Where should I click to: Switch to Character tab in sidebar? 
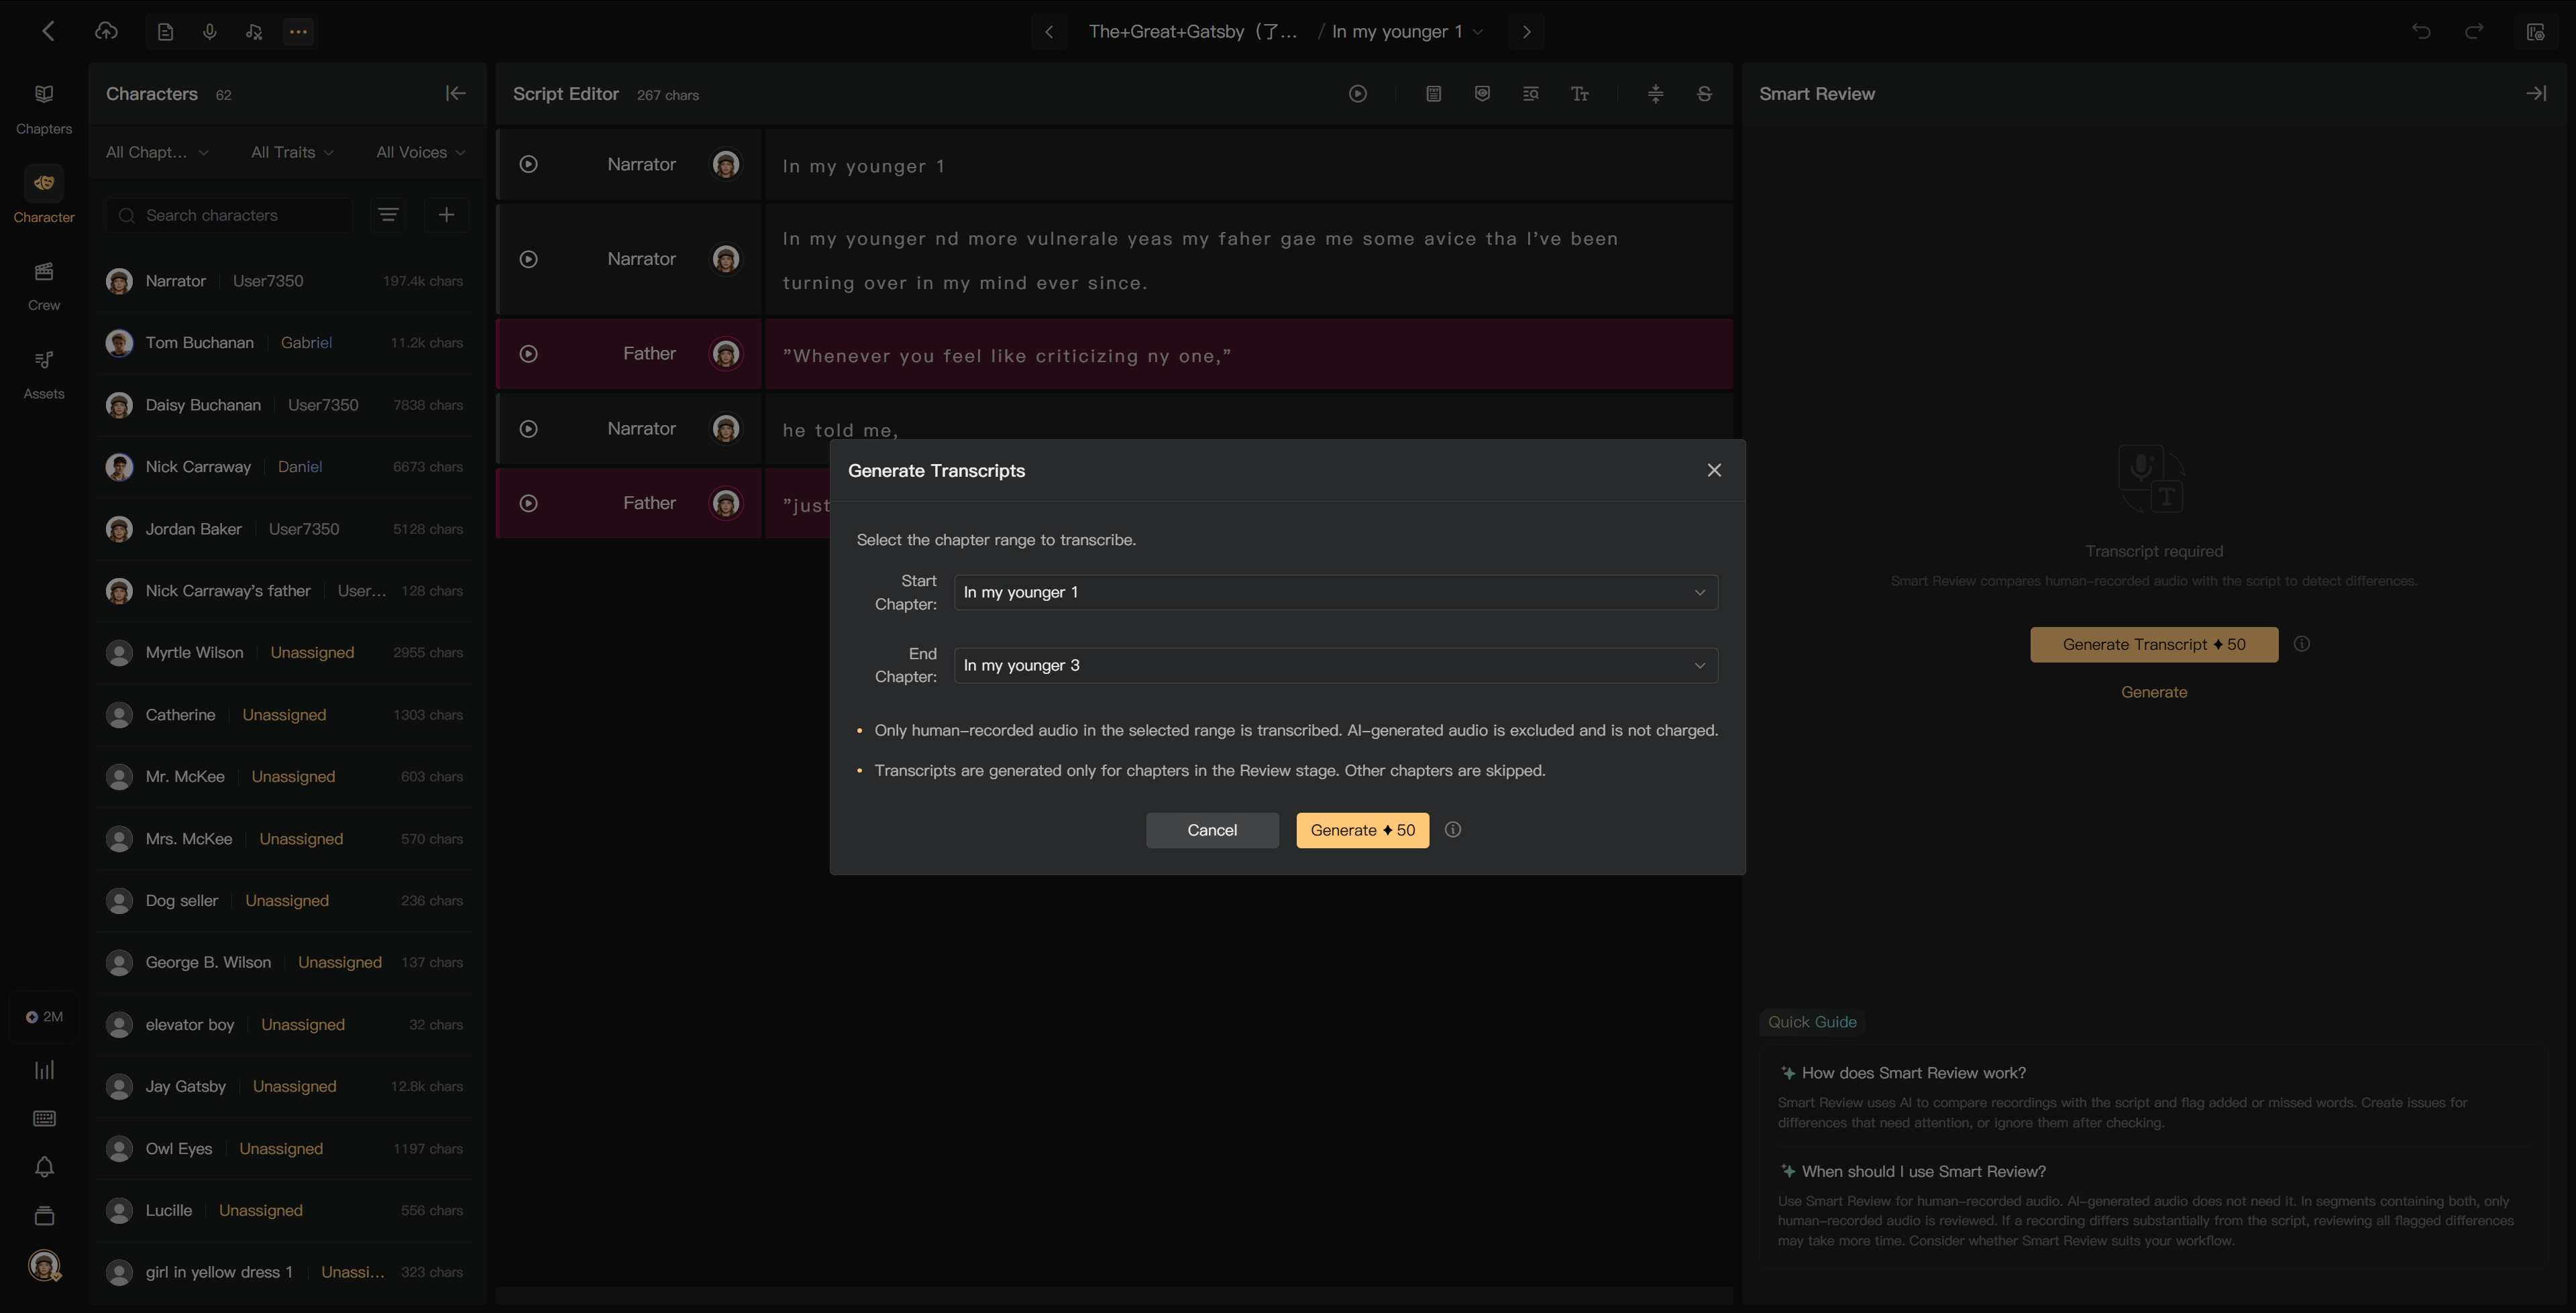point(44,196)
